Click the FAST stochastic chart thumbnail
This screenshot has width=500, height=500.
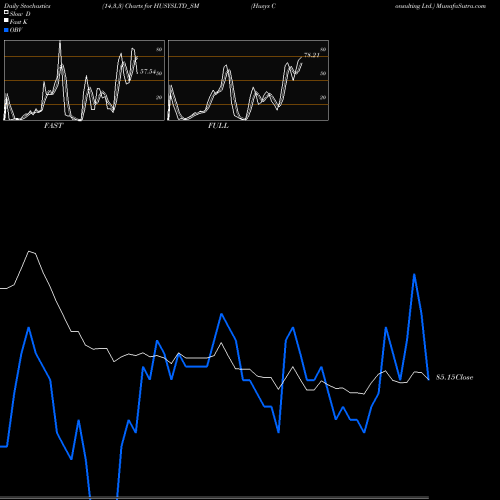coord(84,80)
